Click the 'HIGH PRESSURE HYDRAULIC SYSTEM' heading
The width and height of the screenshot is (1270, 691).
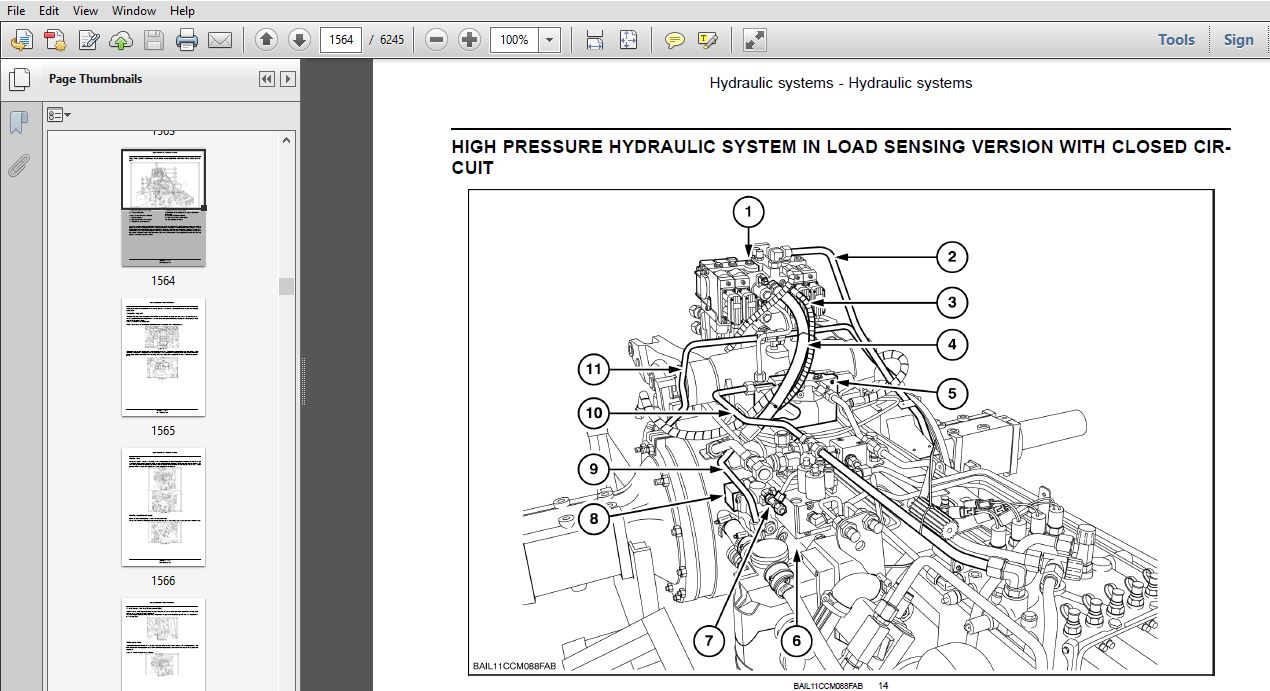coord(841,157)
